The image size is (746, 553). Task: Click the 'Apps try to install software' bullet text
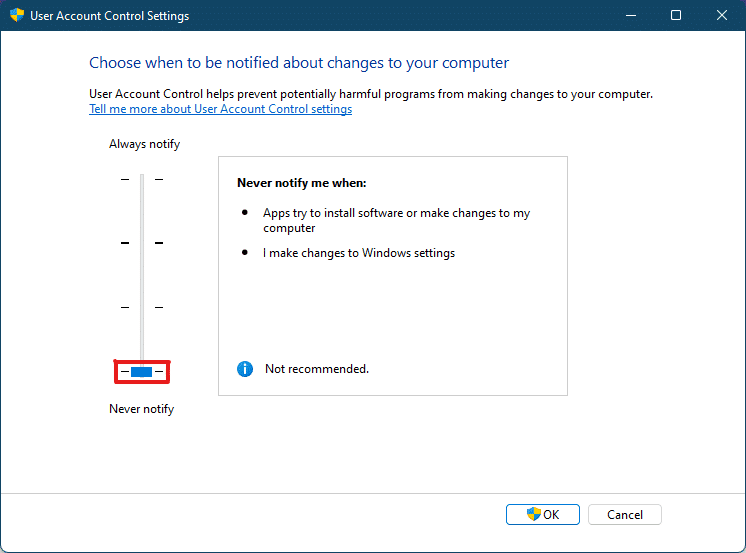point(396,220)
